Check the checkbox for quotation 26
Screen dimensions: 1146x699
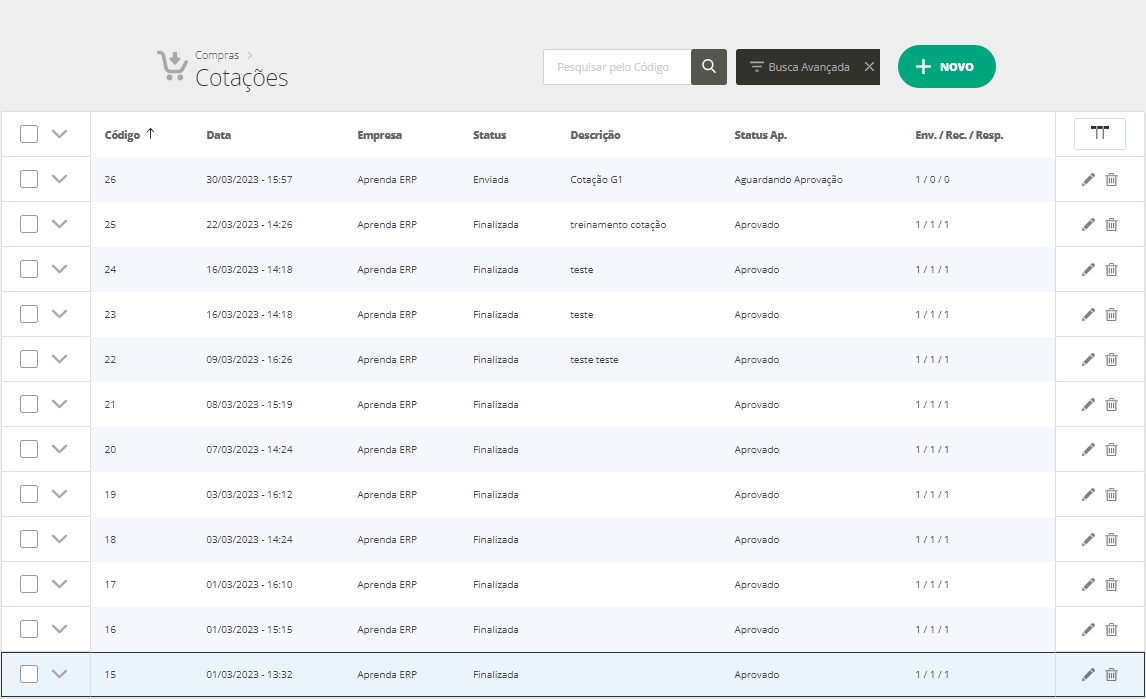[29, 180]
